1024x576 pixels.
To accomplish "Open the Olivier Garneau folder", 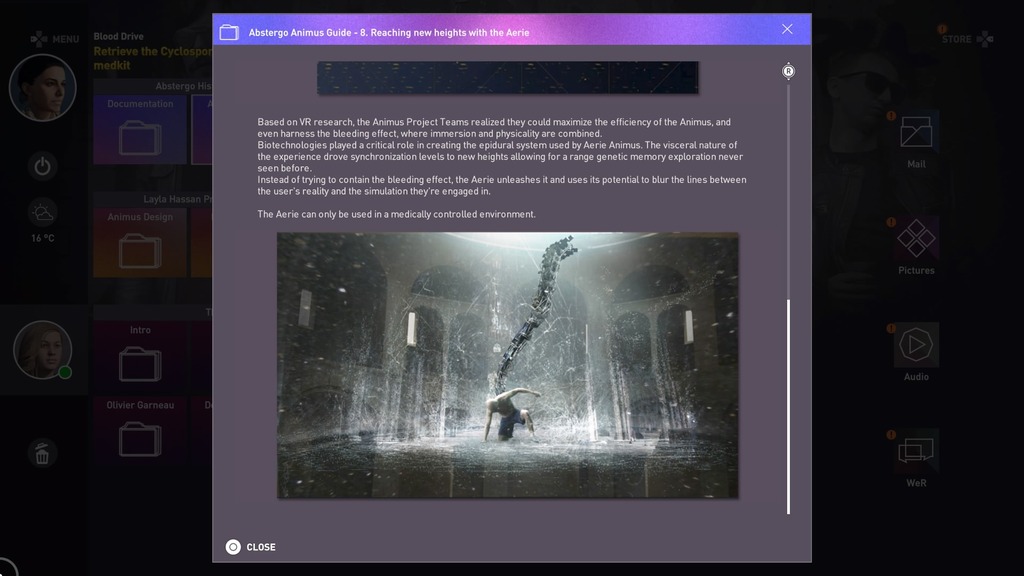I will [140, 432].
